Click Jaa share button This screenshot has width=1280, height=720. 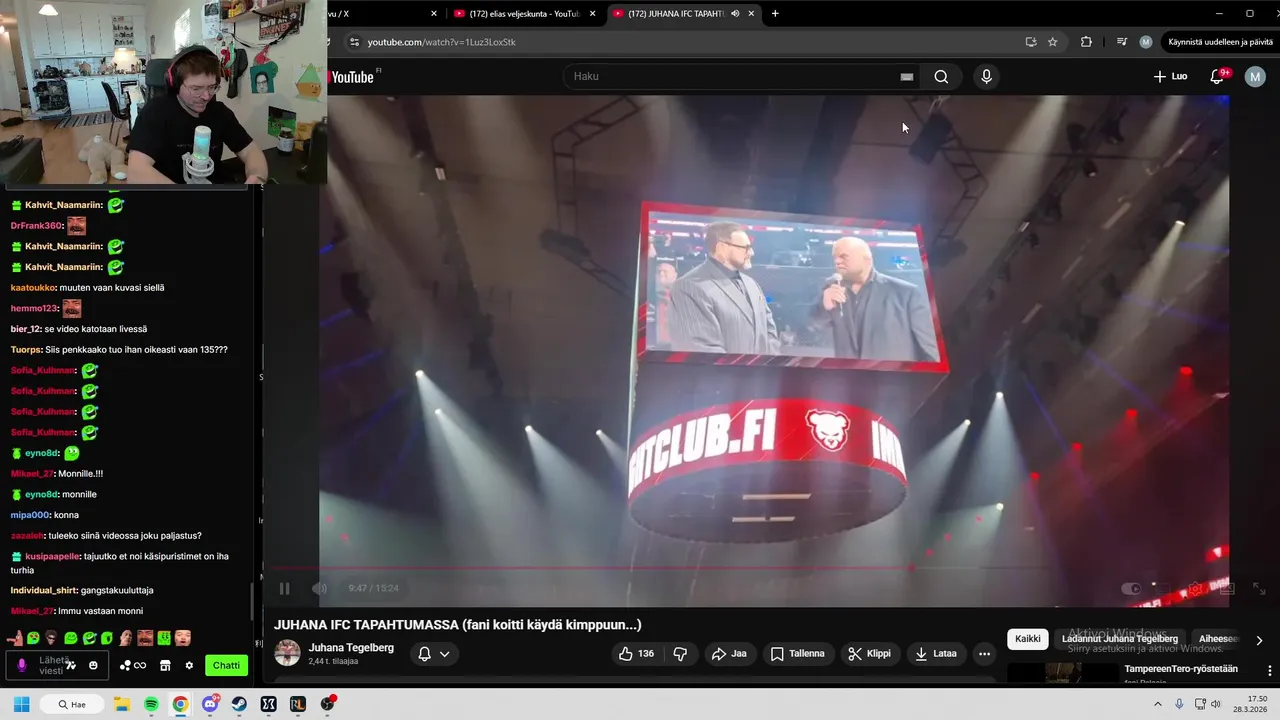pos(729,654)
